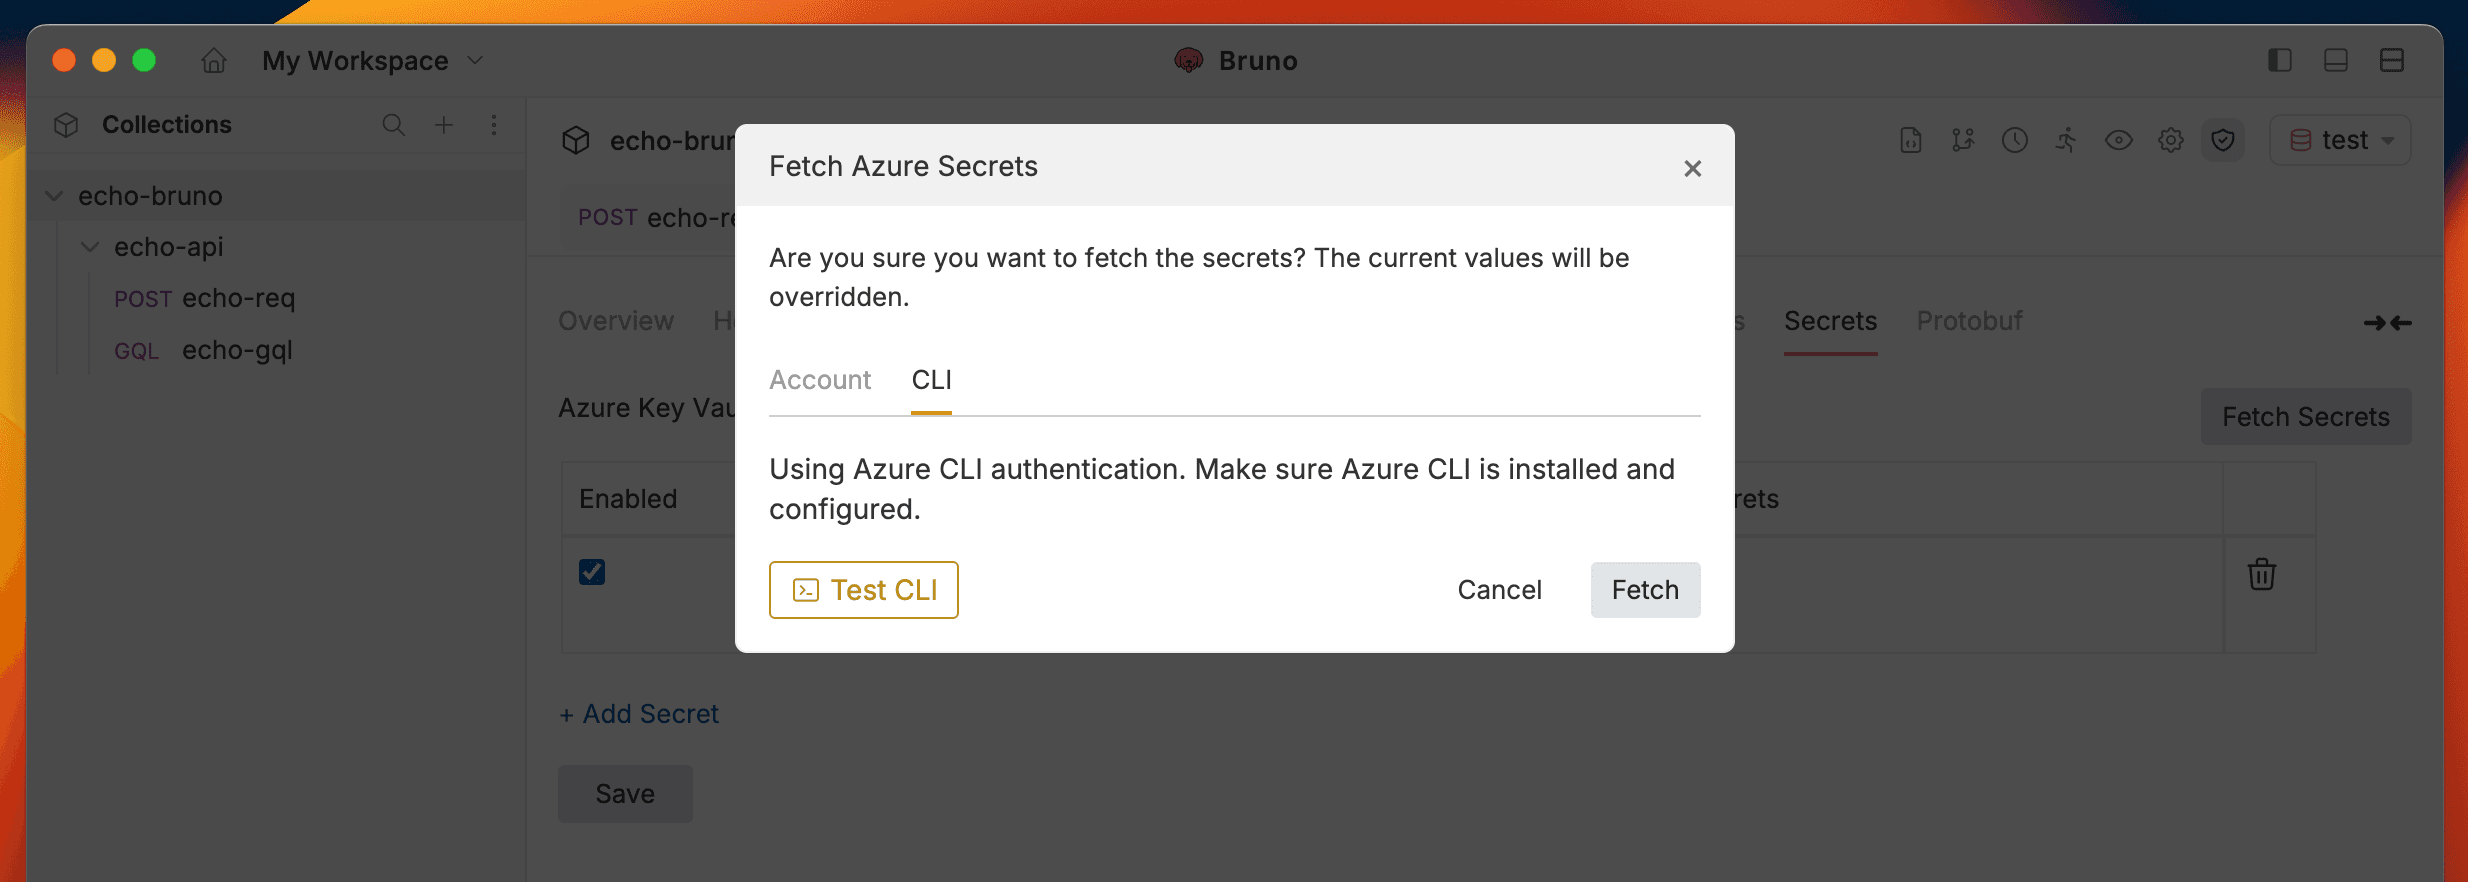2468x882 pixels.
Task: Search collections with the magnifier icon
Action: coord(393,125)
